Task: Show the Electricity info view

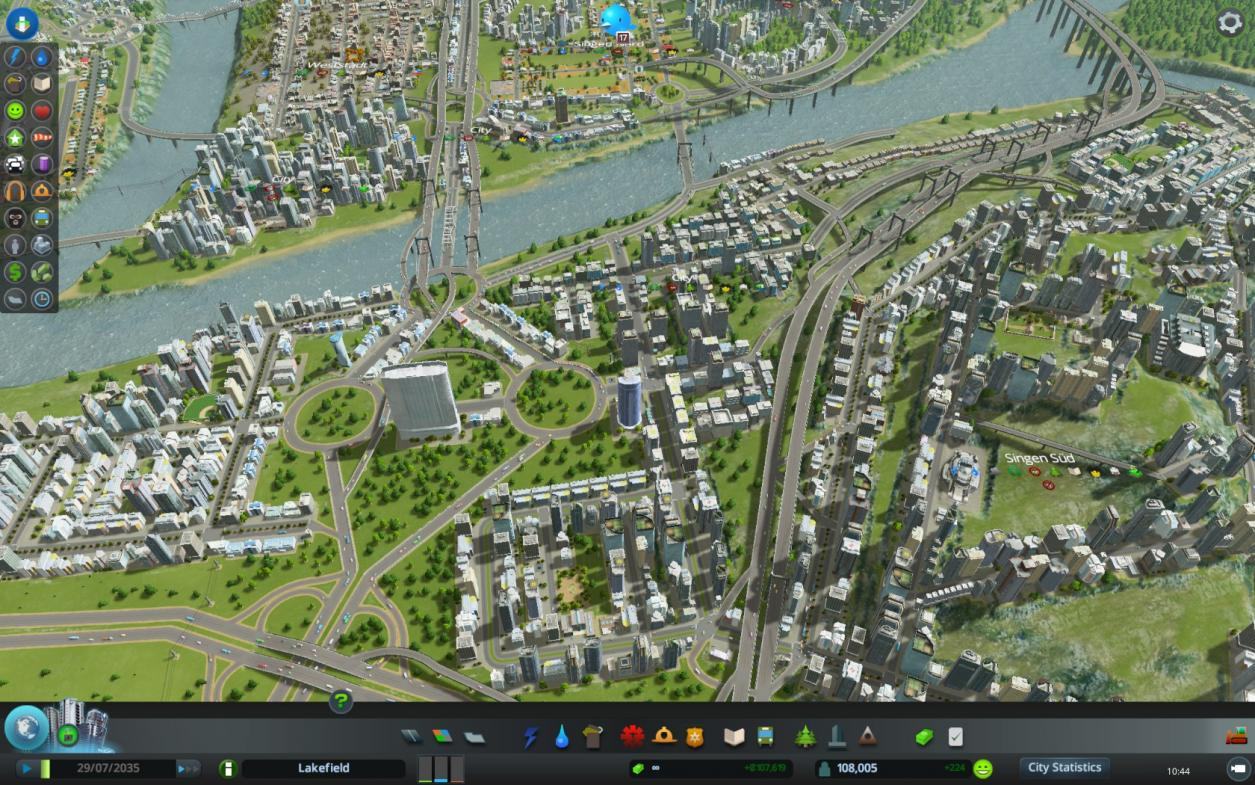Action: click(x=15, y=56)
